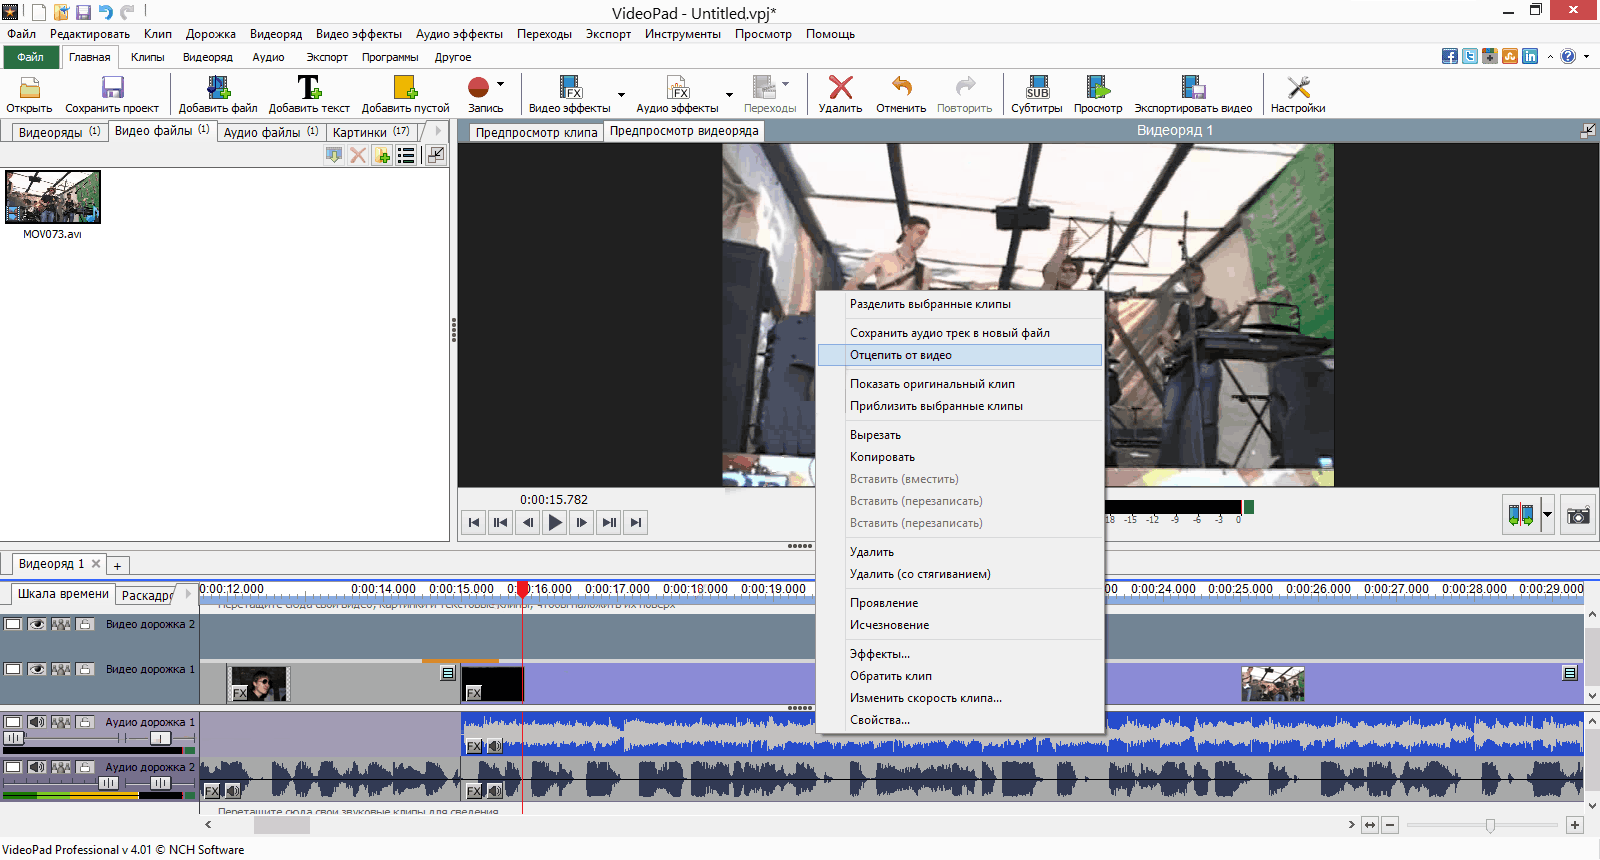Click Экспортировать видео icon
1600x860 pixels.
click(x=1193, y=88)
